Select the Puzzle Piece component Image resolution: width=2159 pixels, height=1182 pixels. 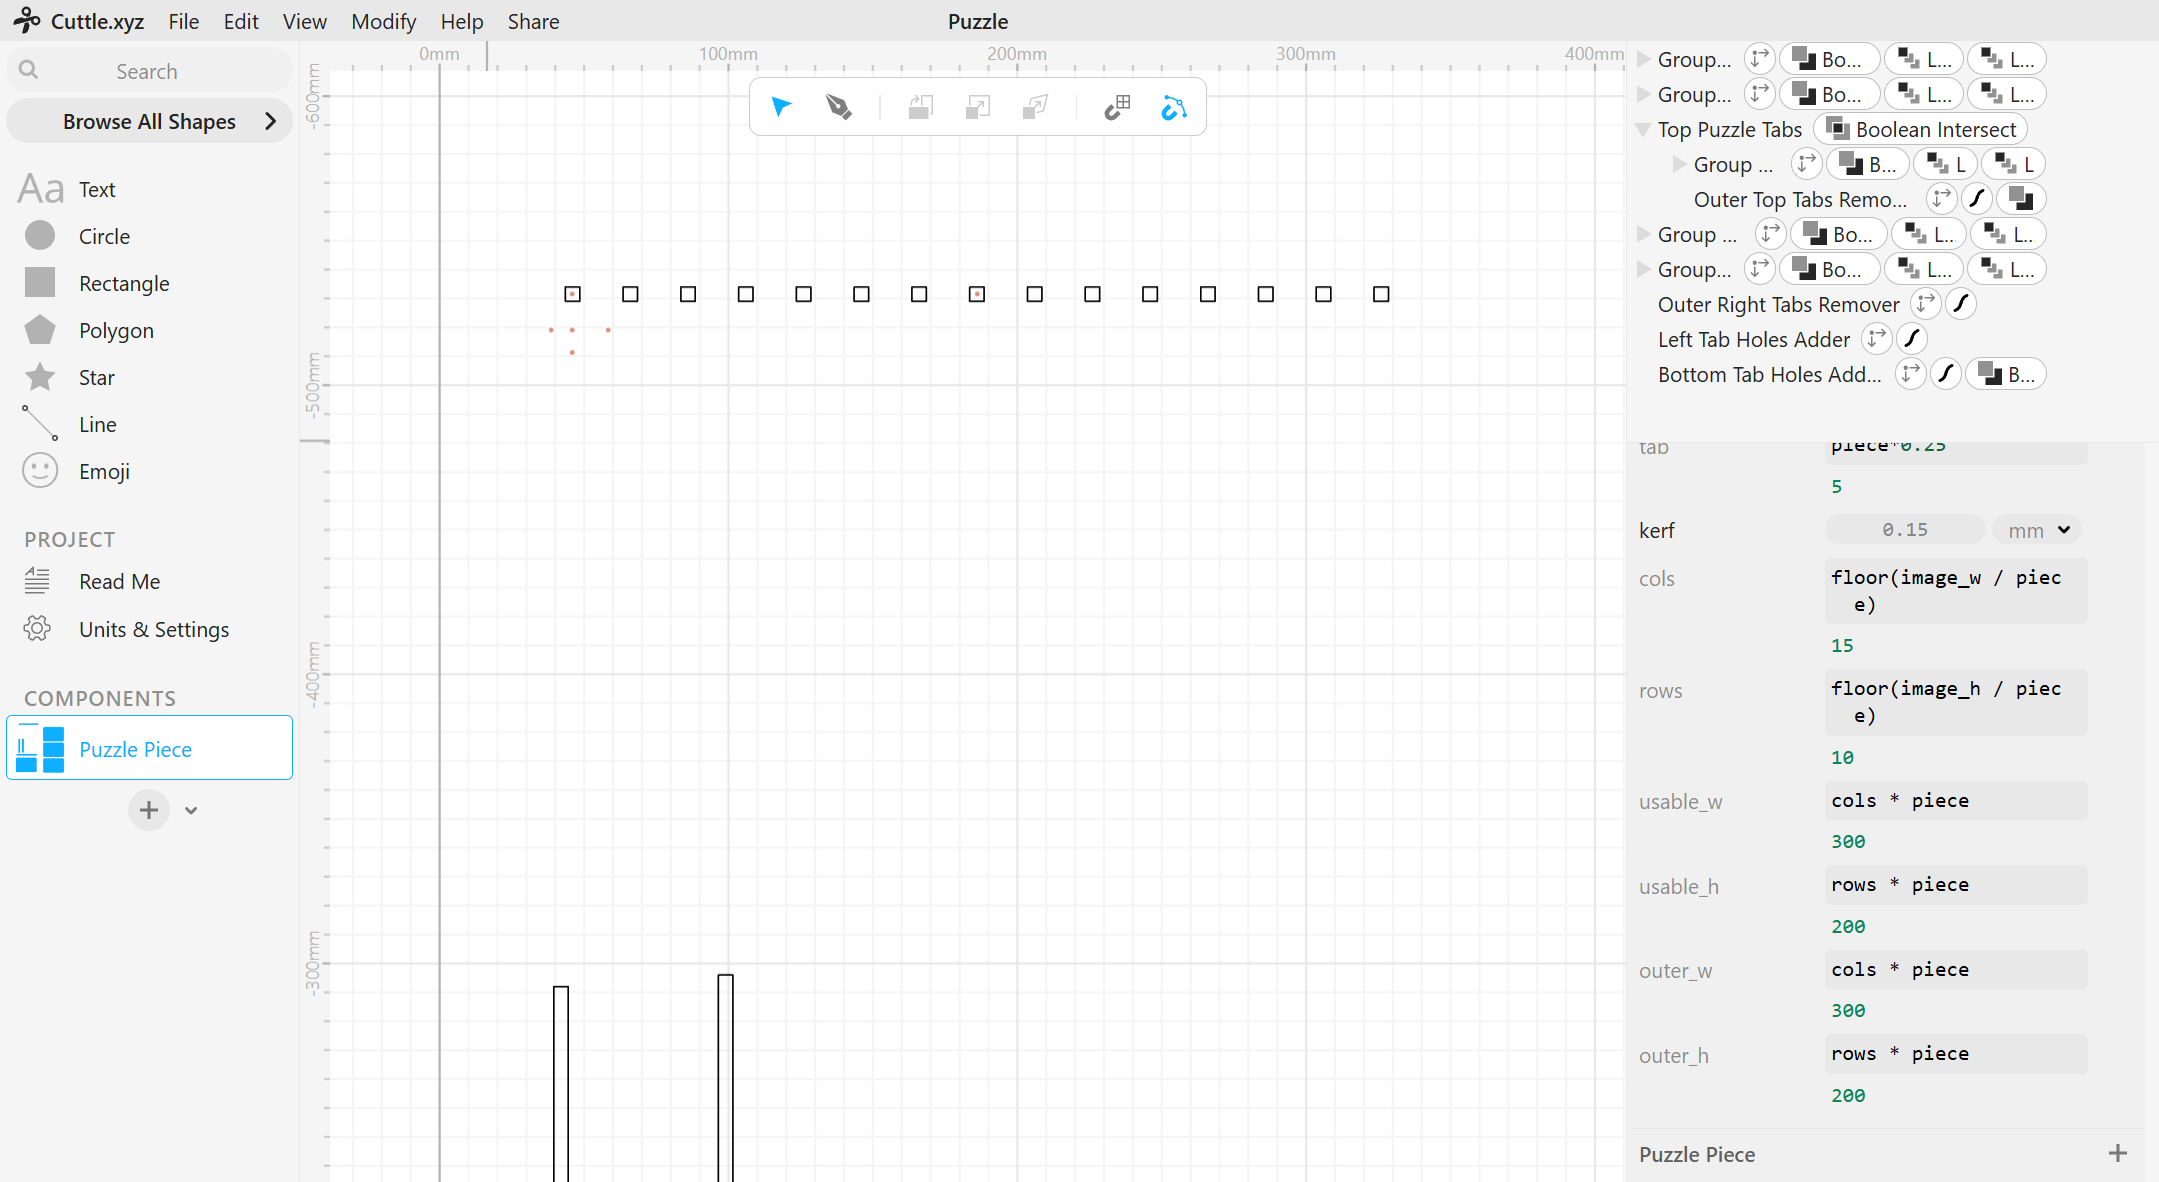point(149,748)
